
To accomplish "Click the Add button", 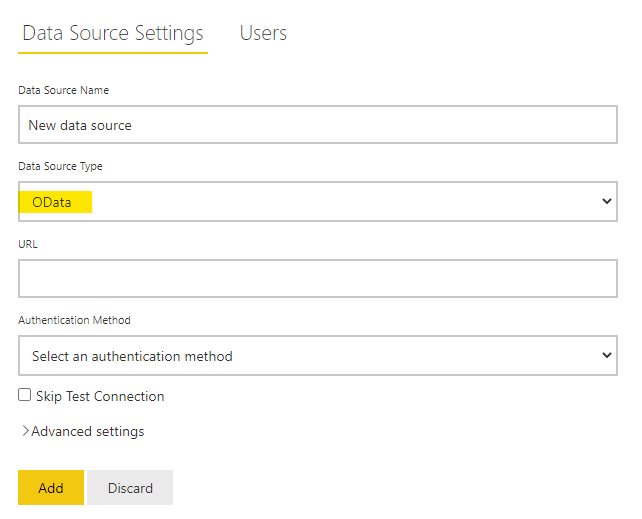I will tap(51, 487).
